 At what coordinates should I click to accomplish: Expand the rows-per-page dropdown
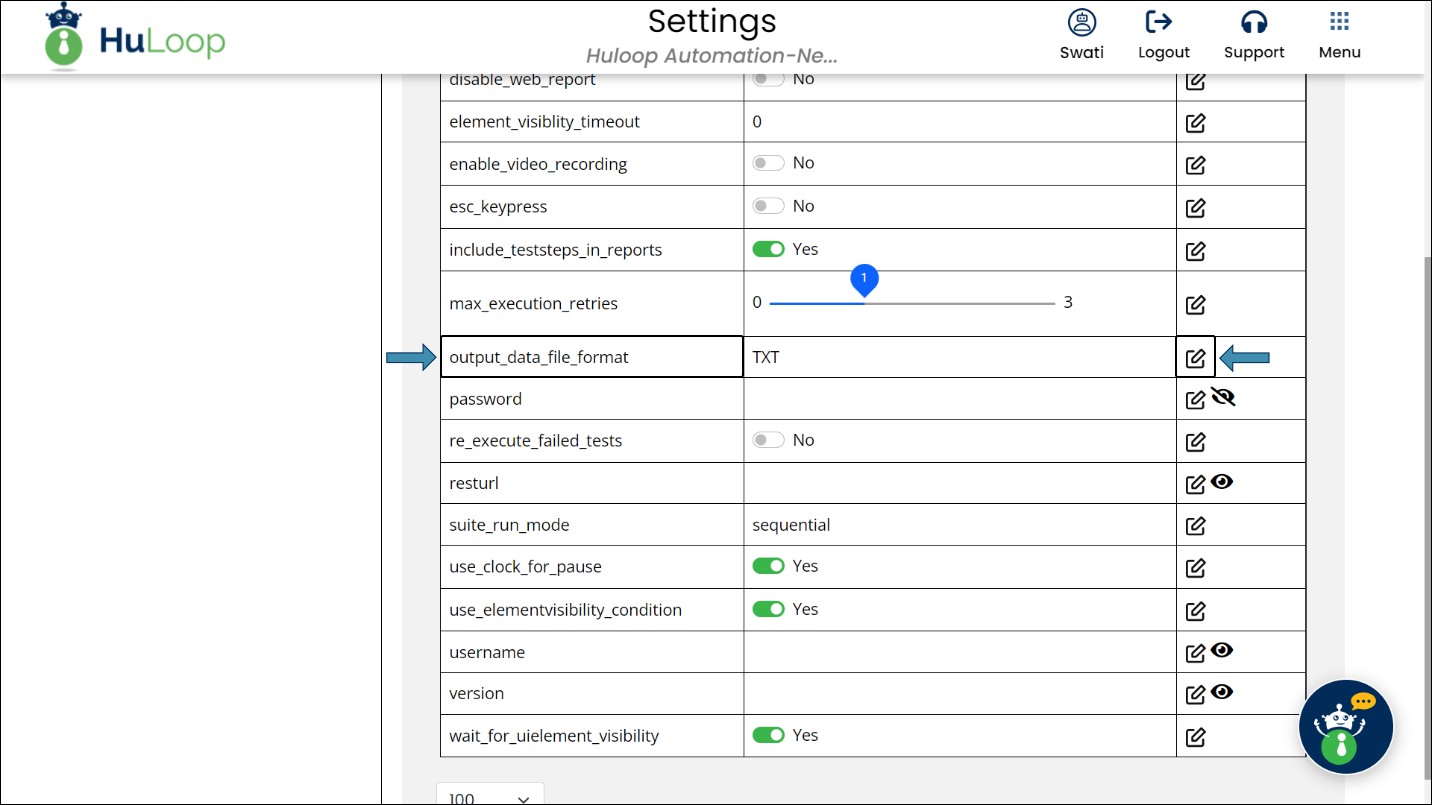pos(490,797)
